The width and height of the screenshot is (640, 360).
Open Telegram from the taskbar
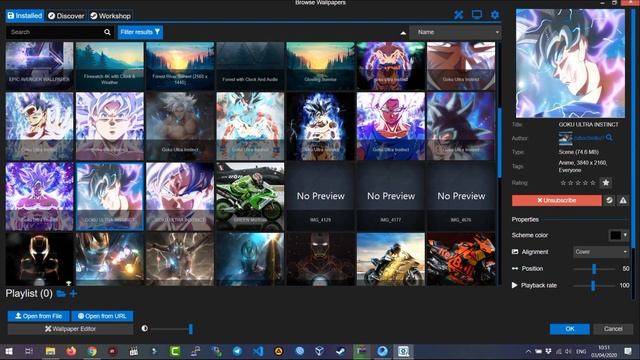click(237, 351)
